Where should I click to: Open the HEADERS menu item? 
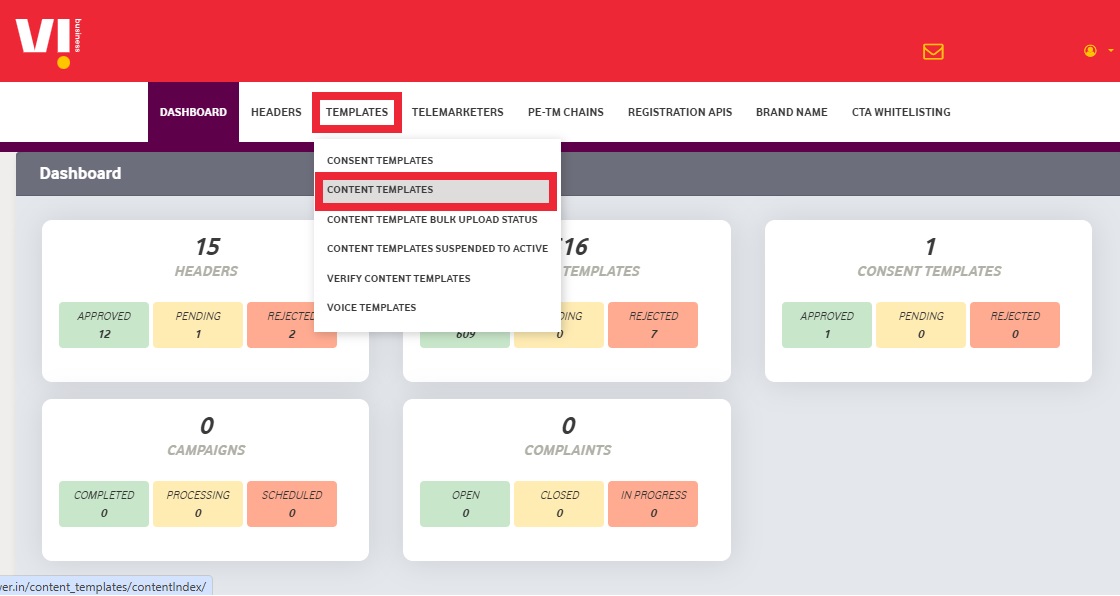click(x=275, y=112)
